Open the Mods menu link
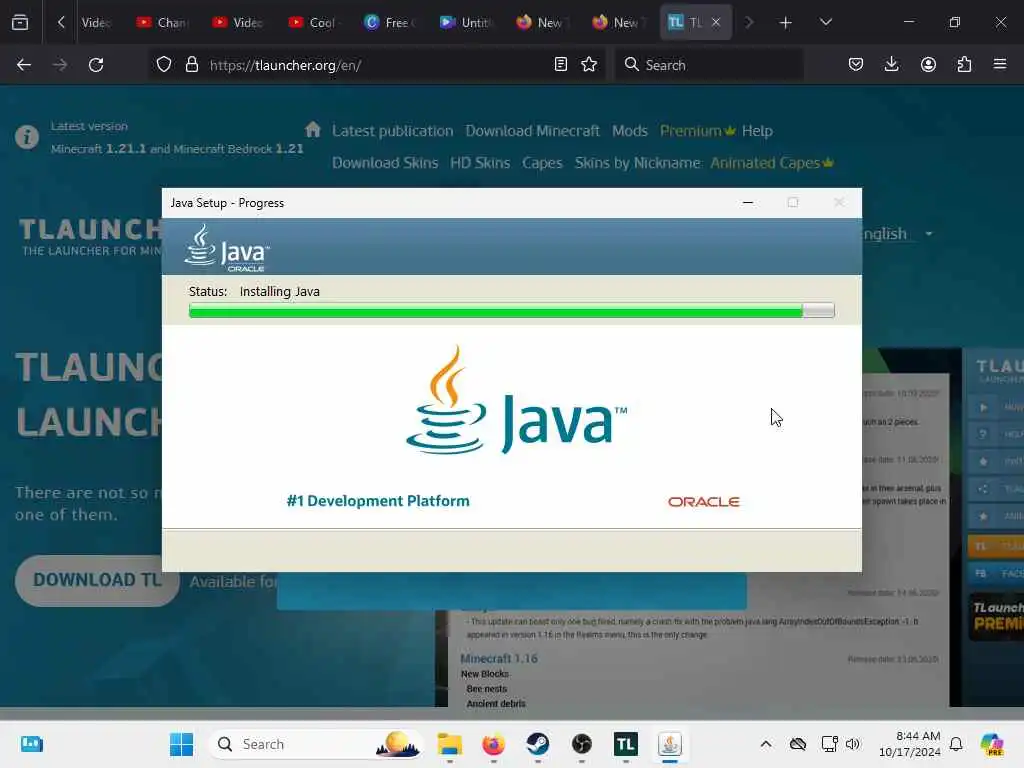 630,131
